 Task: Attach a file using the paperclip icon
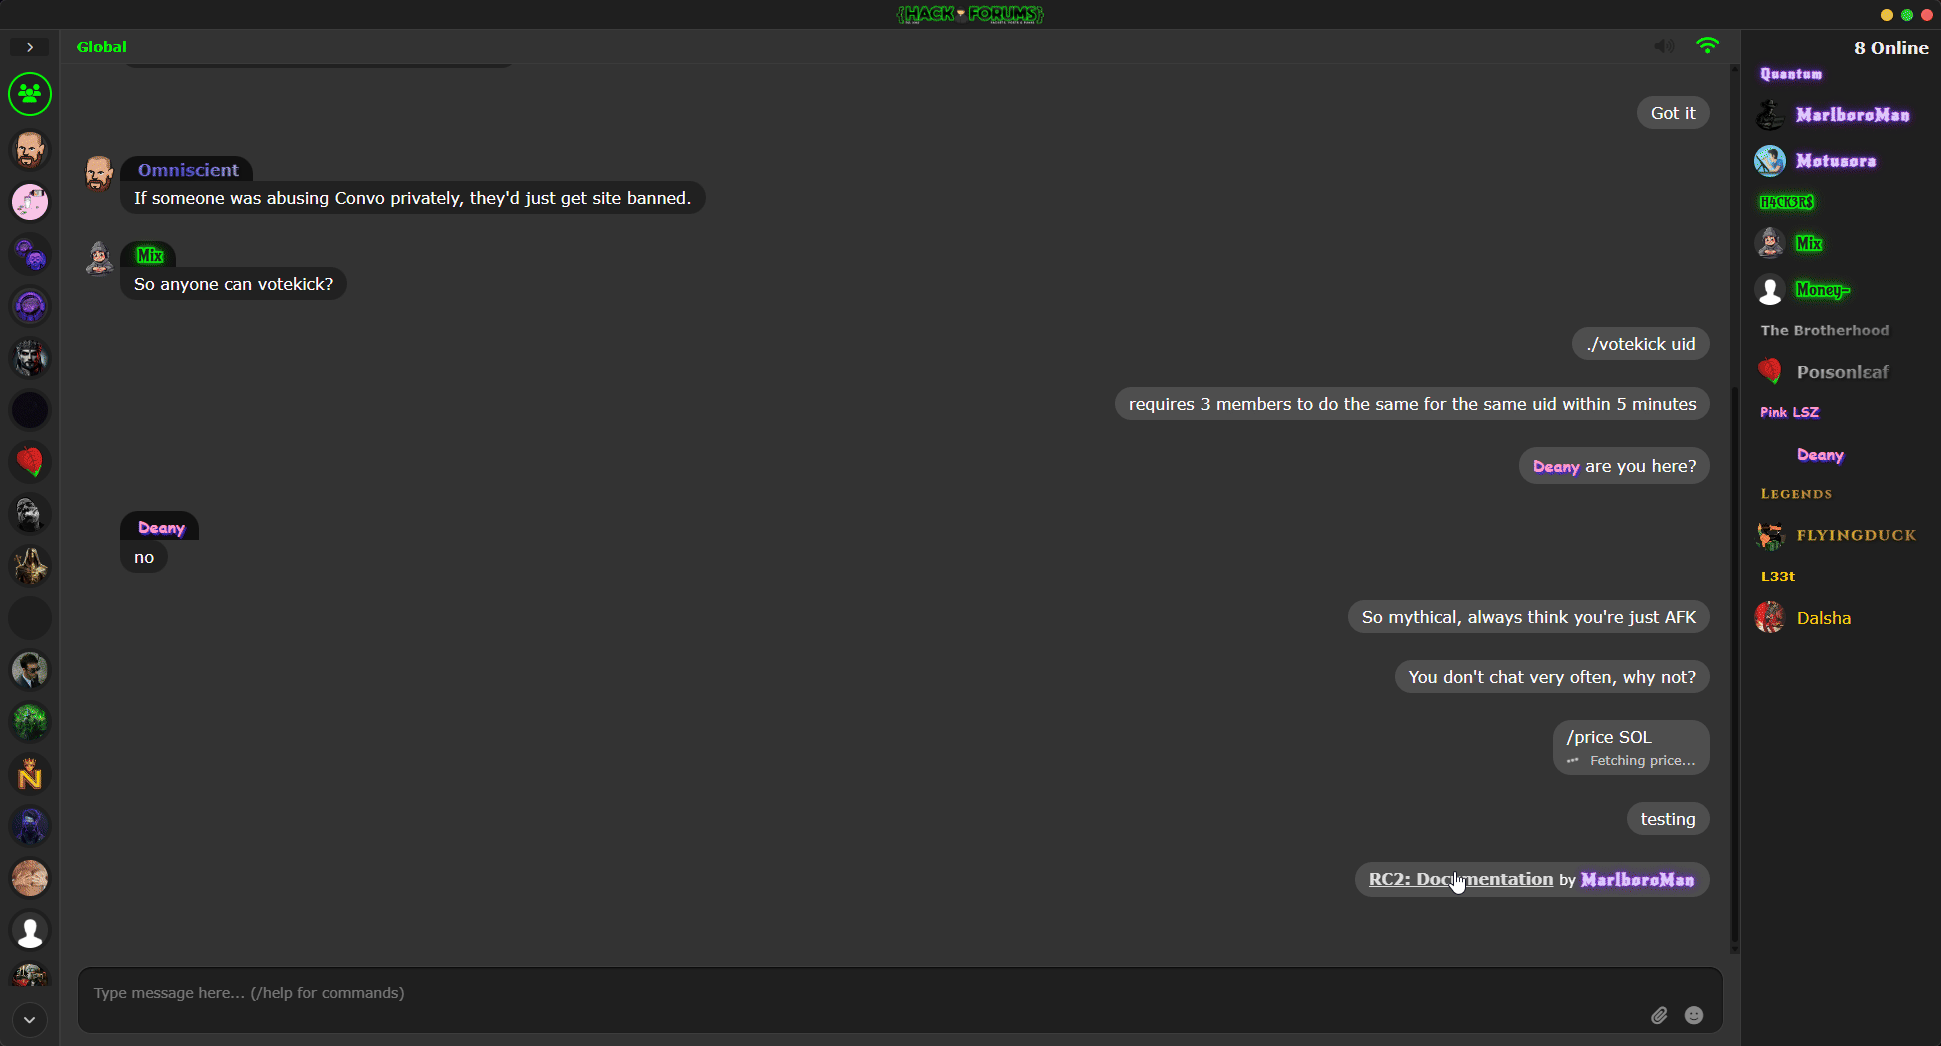(x=1659, y=1015)
